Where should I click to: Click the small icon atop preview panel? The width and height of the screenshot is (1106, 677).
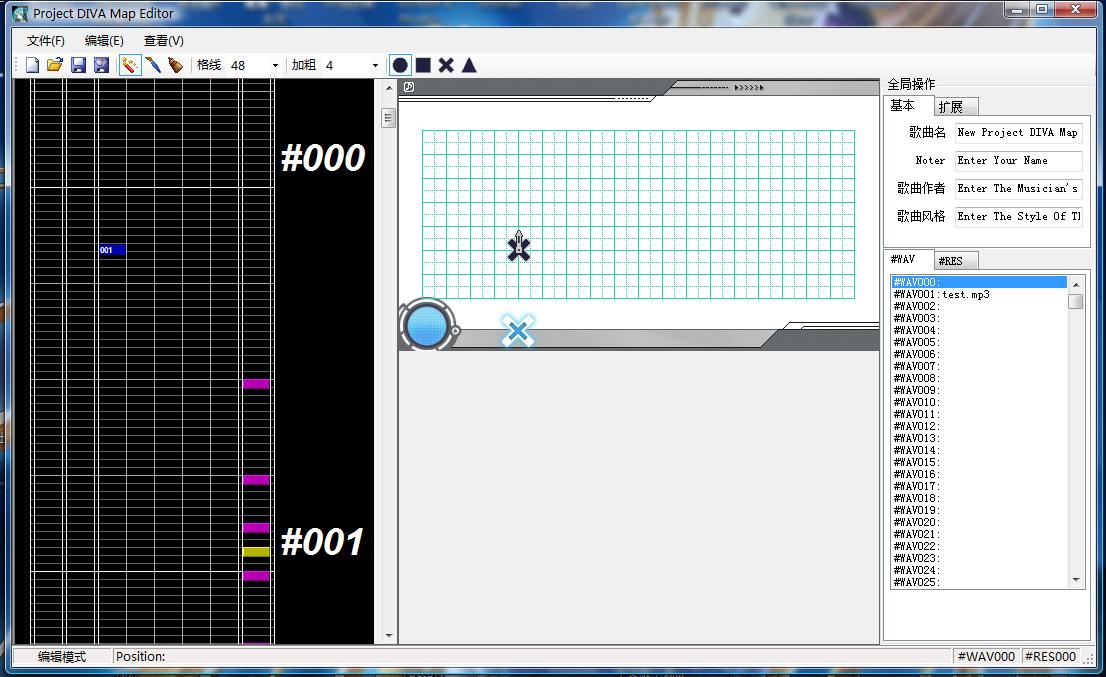[409, 87]
